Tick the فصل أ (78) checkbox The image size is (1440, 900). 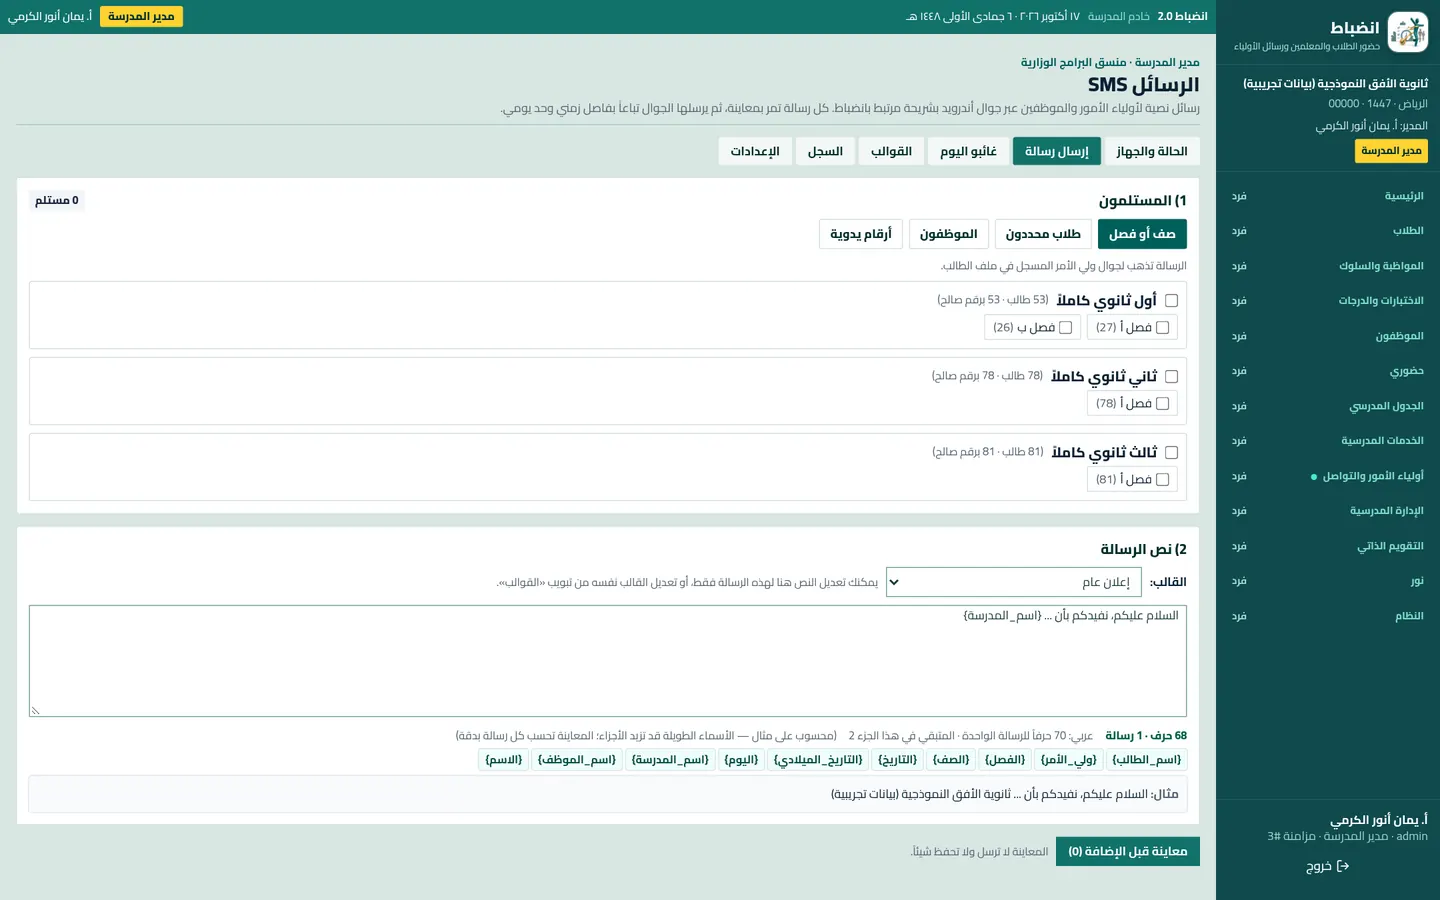tap(1162, 403)
